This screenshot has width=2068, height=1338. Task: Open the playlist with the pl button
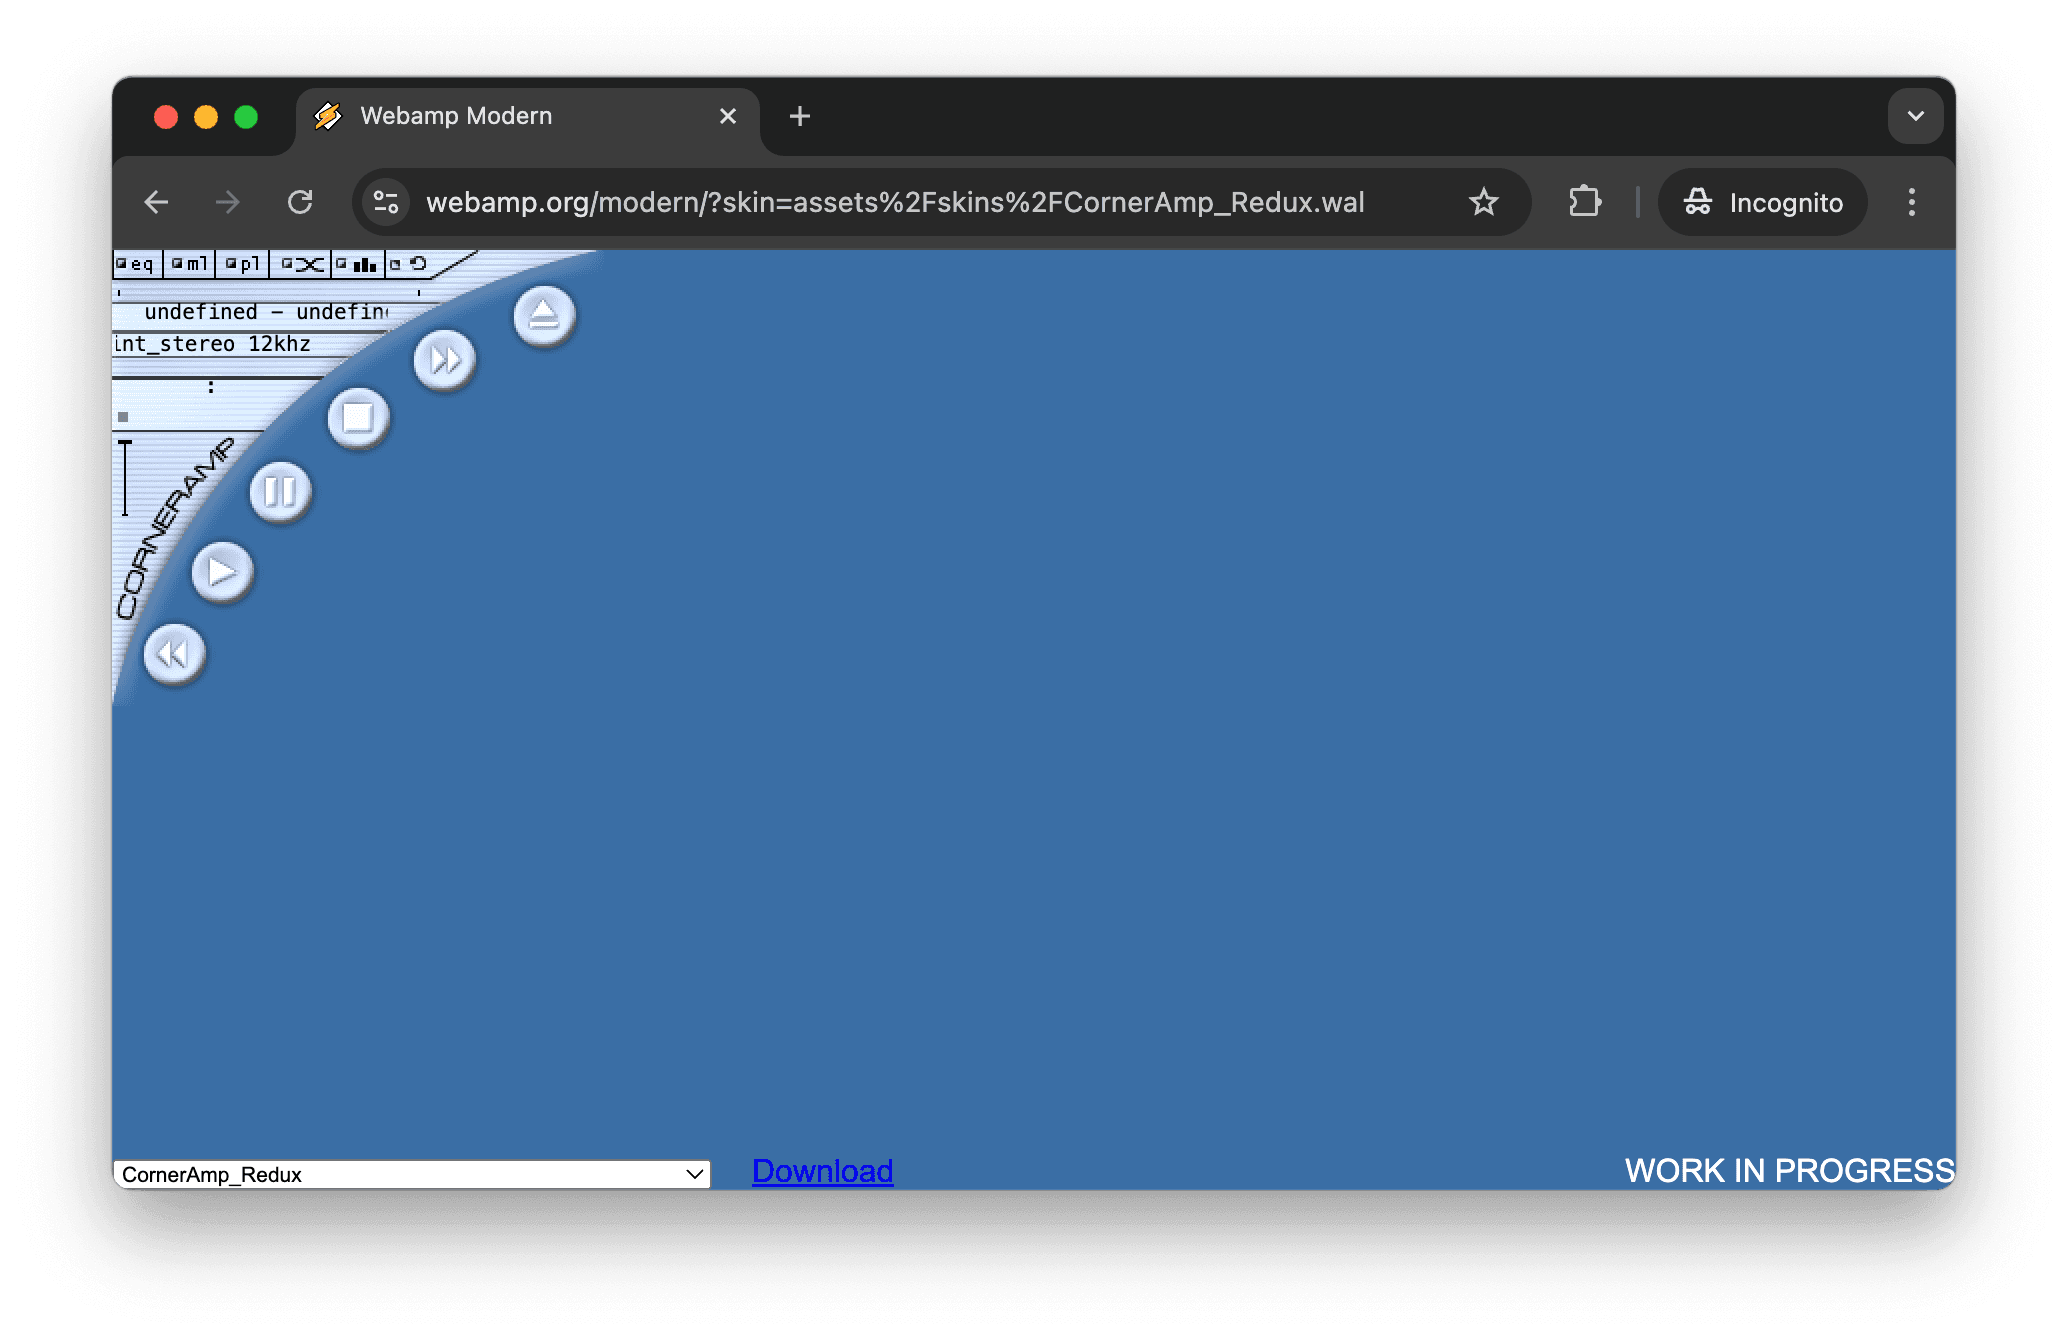tap(250, 263)
